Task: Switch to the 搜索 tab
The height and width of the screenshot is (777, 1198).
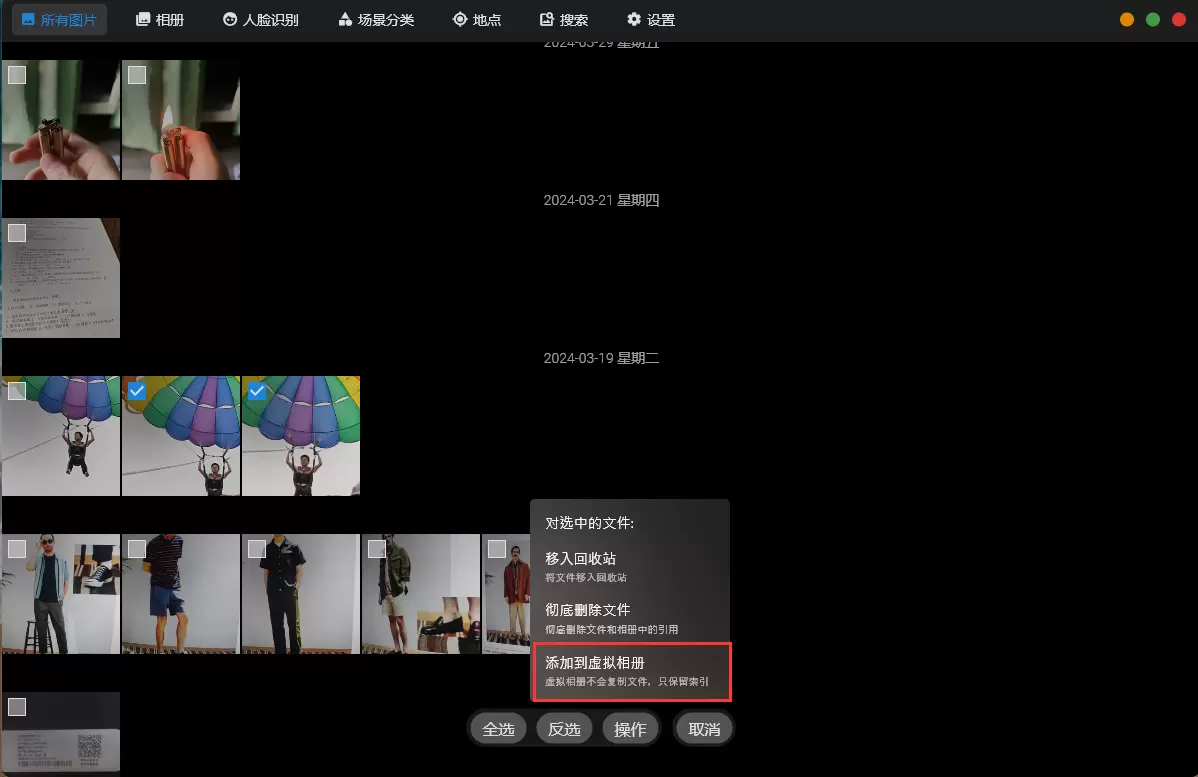Action: coord(564,20)
